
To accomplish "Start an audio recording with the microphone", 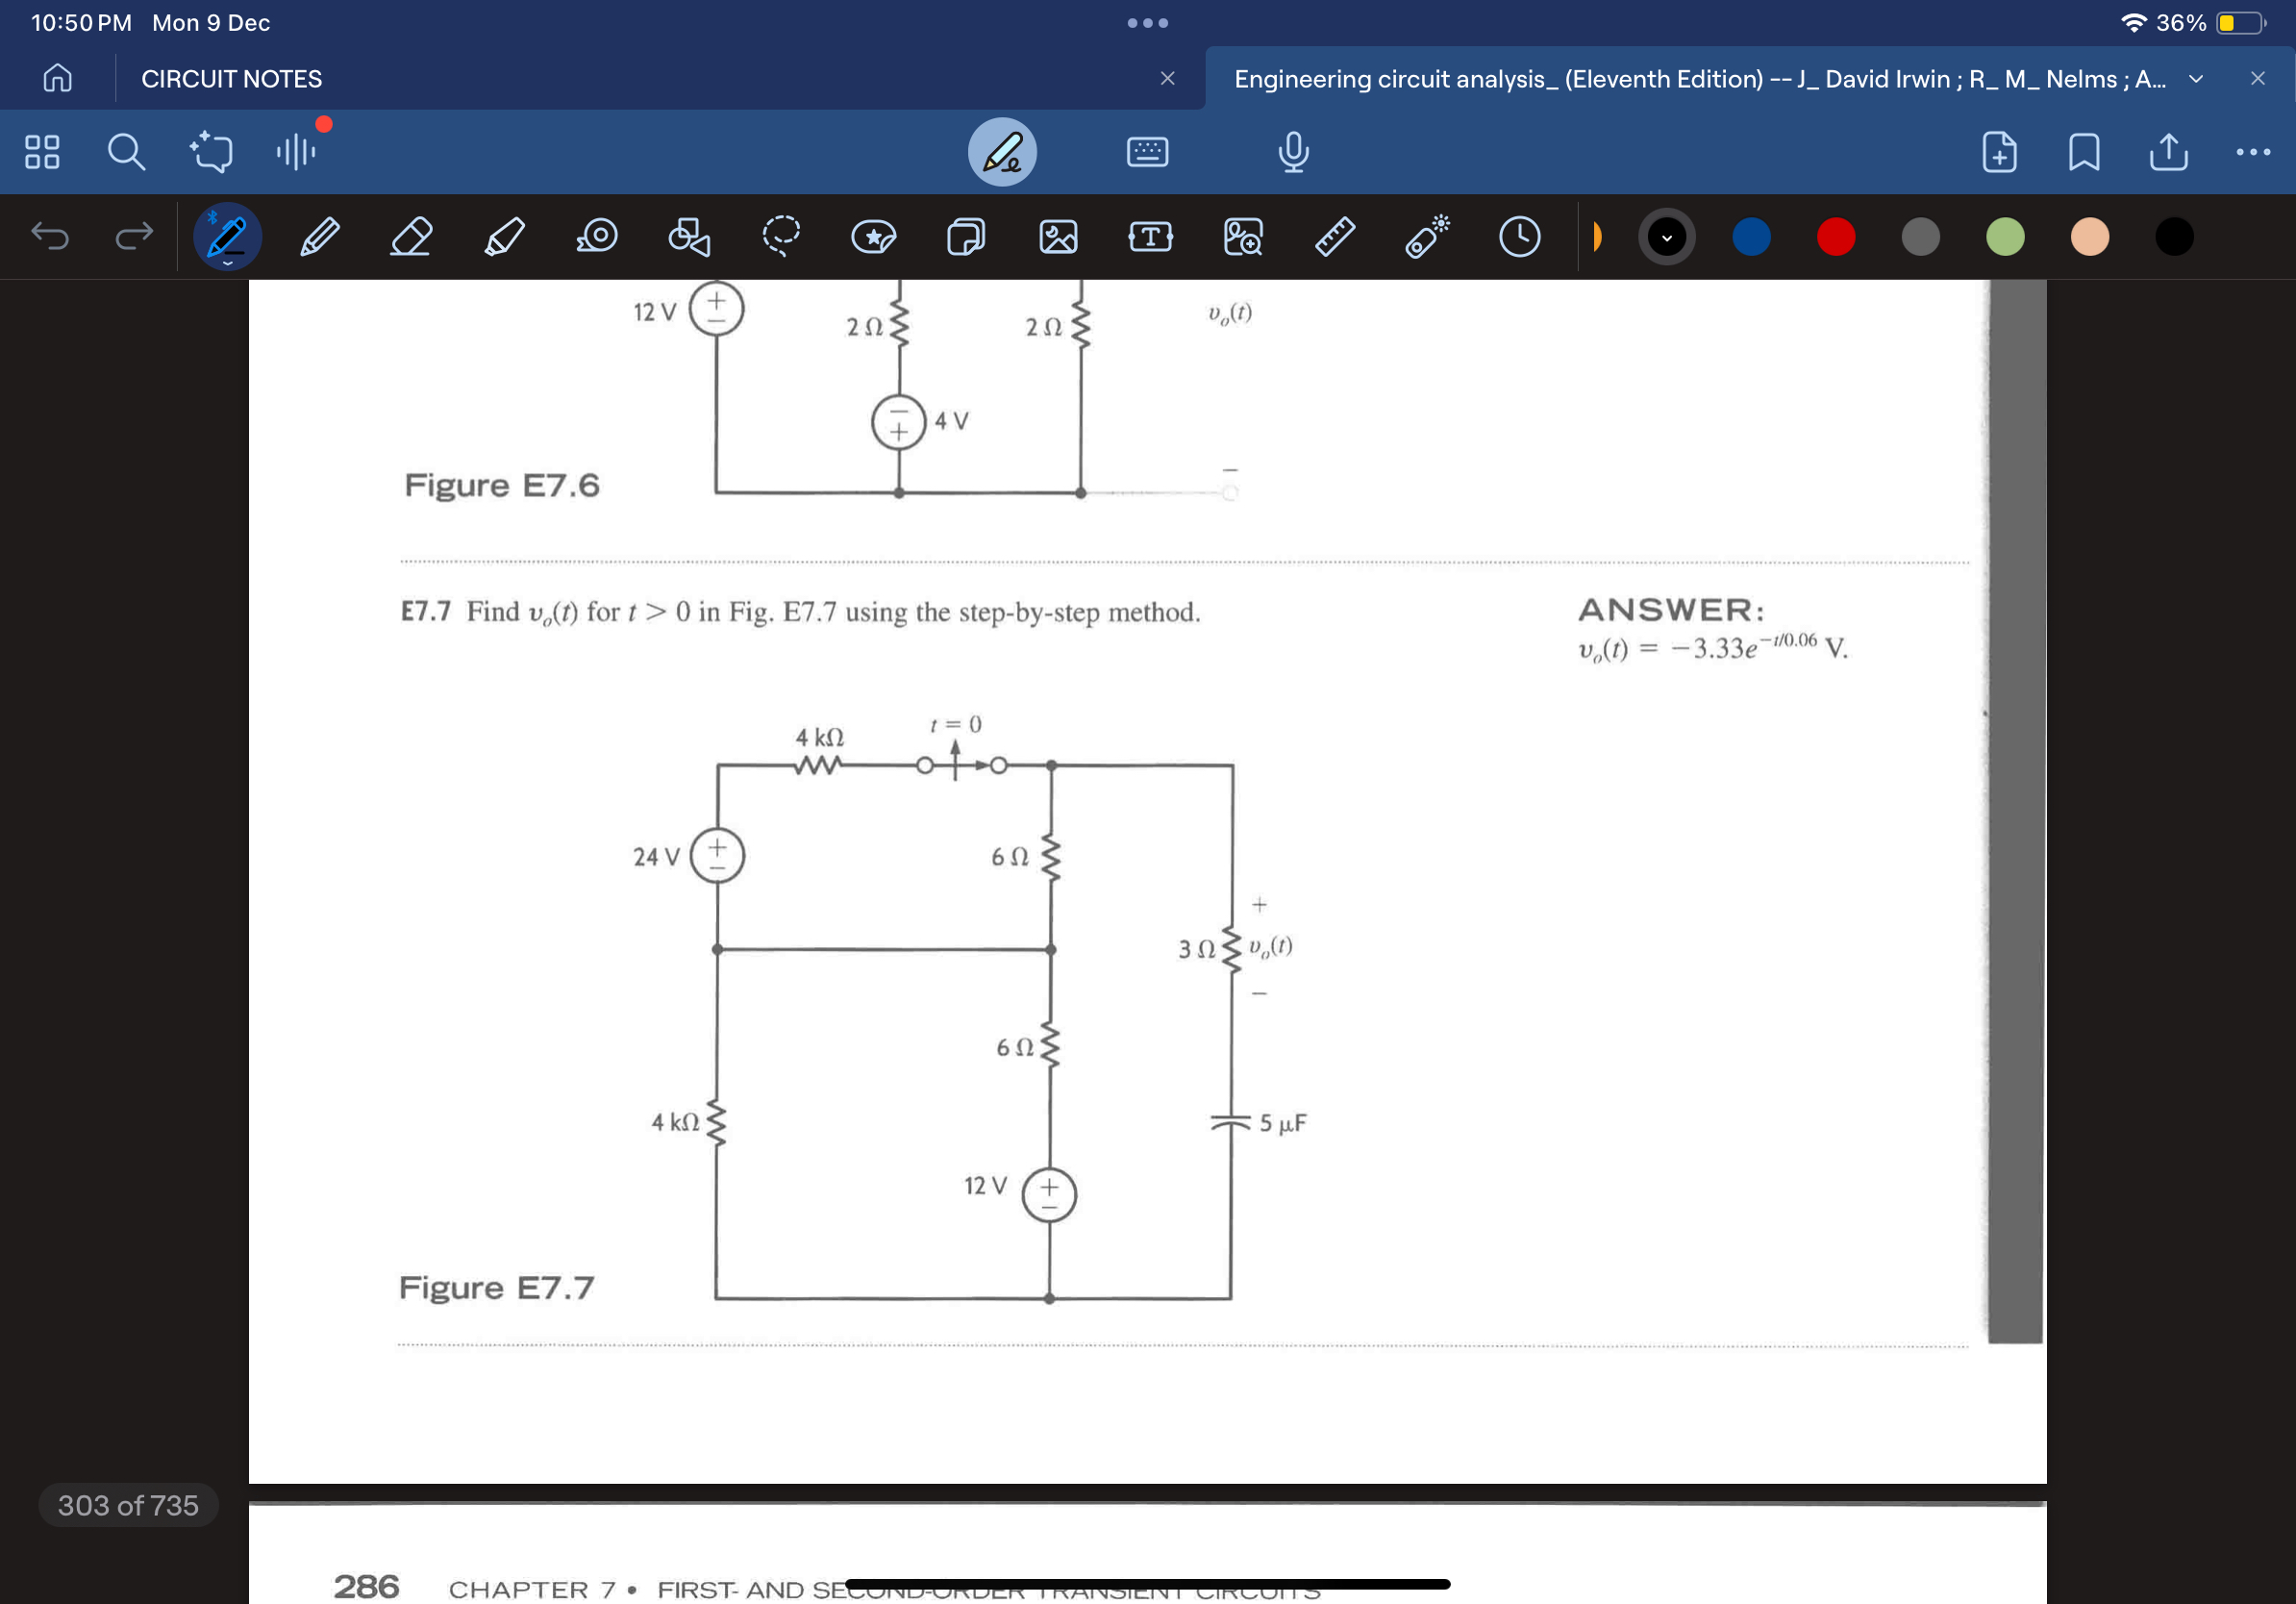I will pyautogui.click(x=1293, y=152).
